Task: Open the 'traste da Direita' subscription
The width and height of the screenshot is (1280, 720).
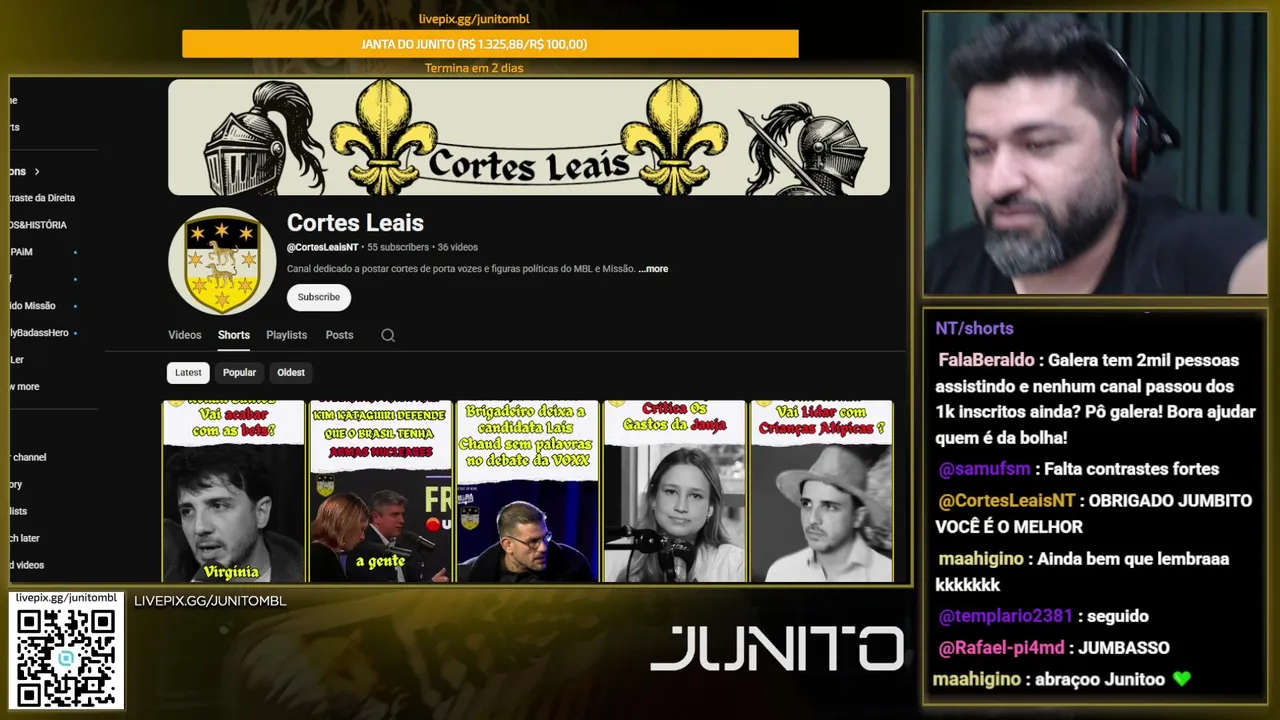Action: pyautogui.click(x=42, y=198)
